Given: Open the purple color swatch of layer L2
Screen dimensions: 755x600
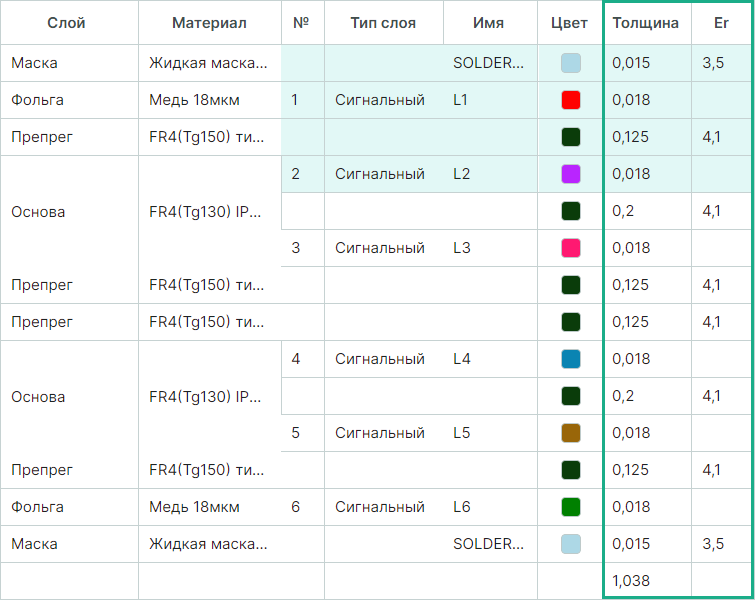Looking at the screenshot, I should (x=571, y=174).
